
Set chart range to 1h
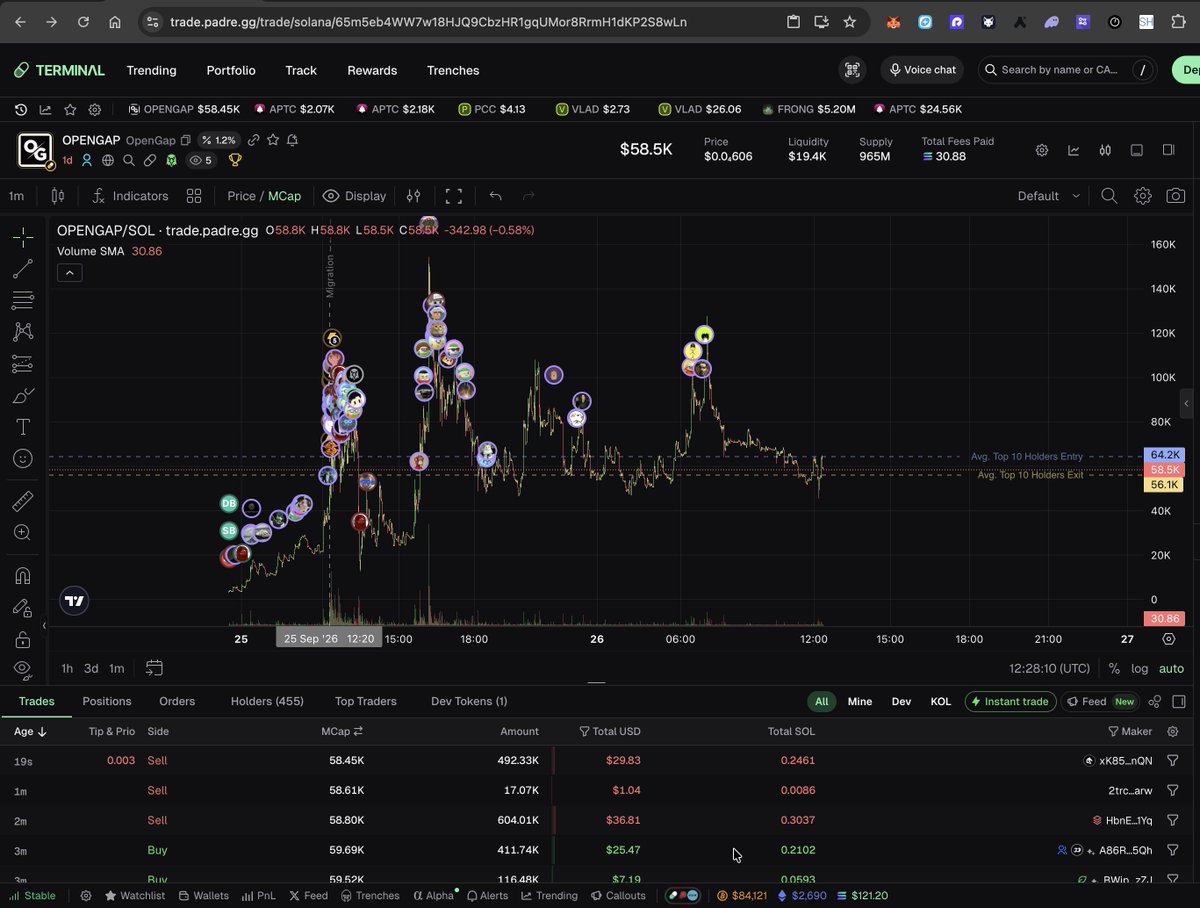67,668
